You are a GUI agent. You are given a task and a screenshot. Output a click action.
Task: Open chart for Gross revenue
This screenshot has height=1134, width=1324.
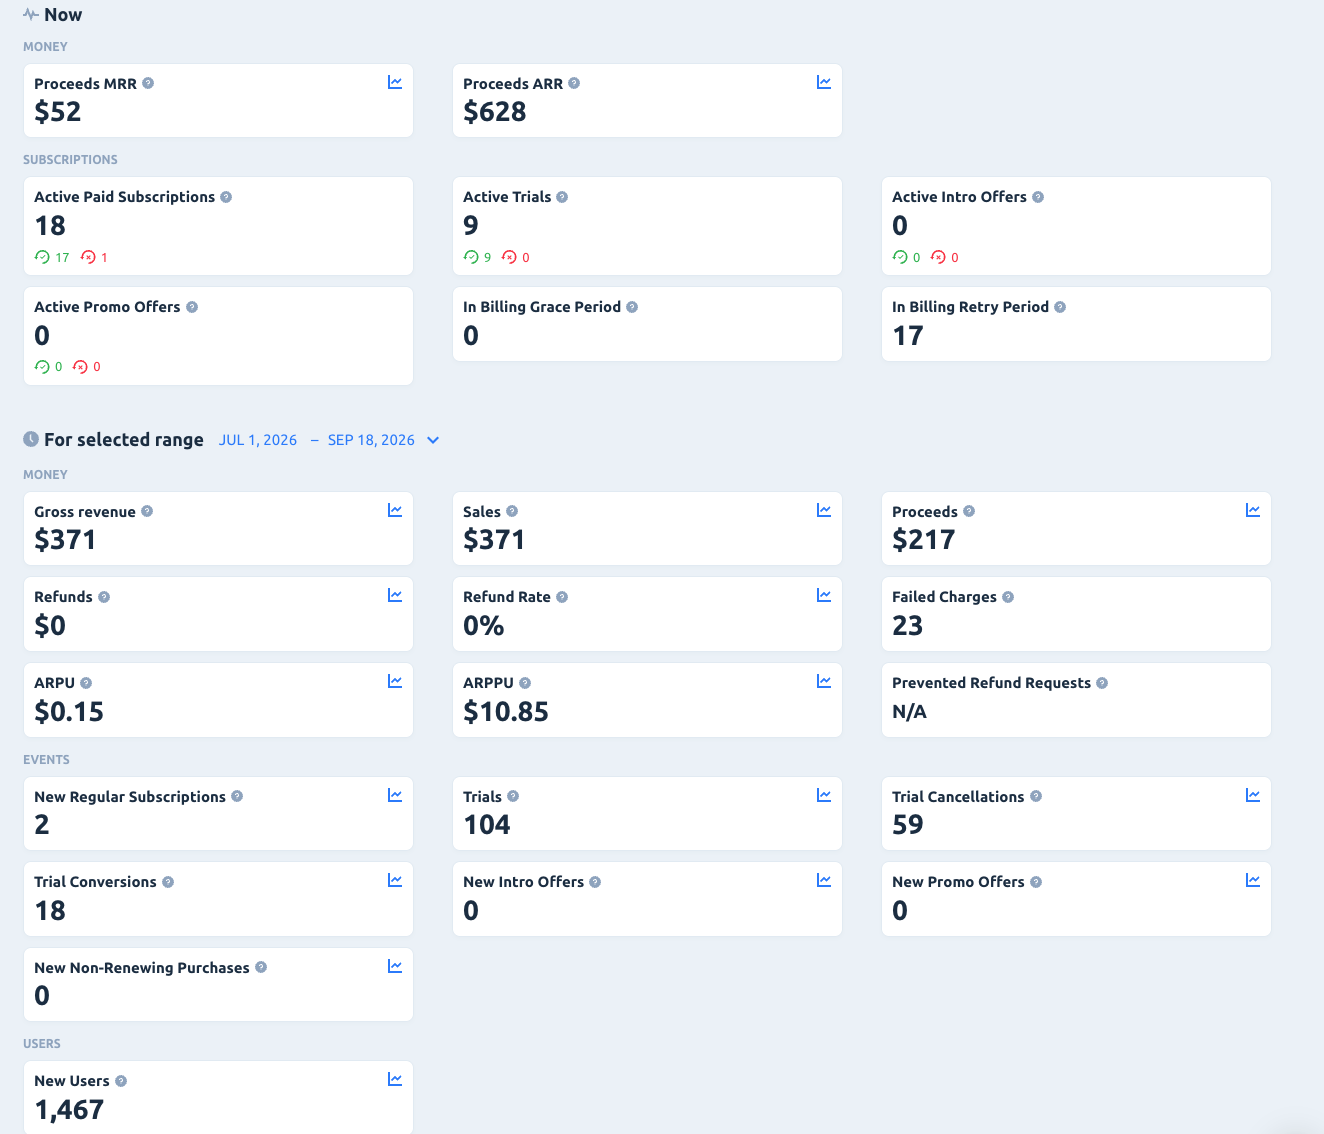[395, 510]
